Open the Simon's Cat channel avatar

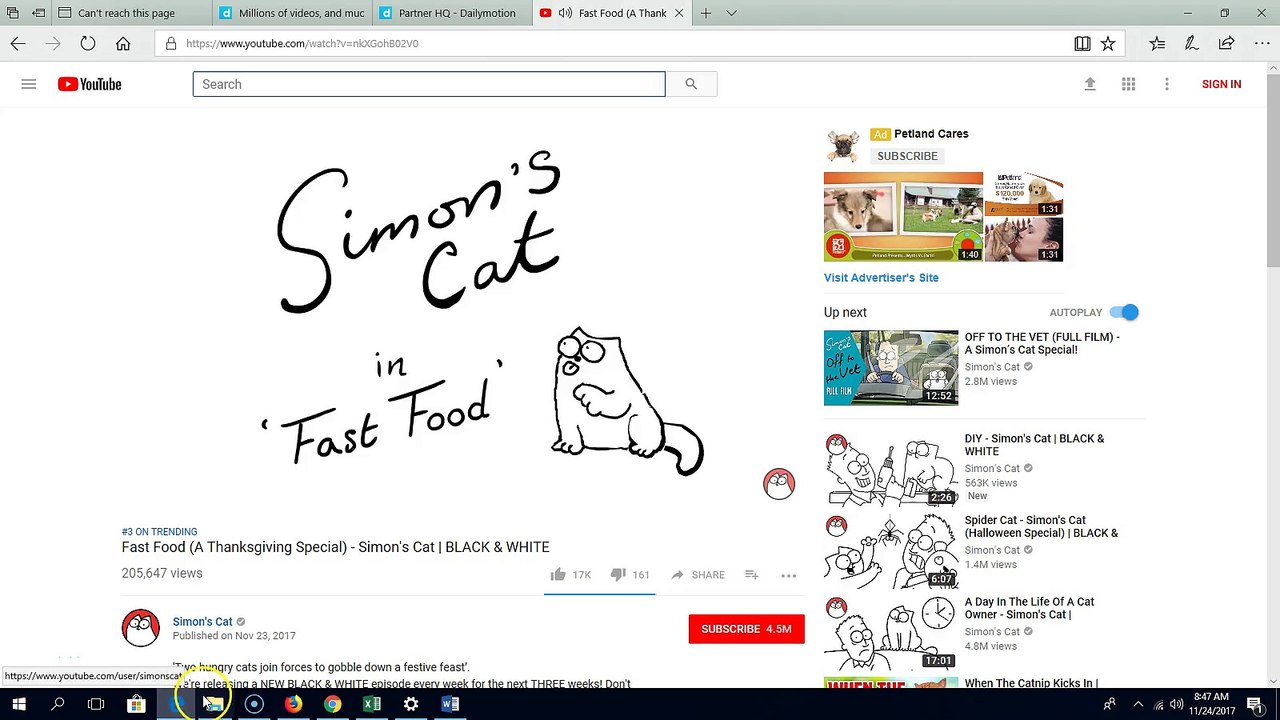pos(140,628)
